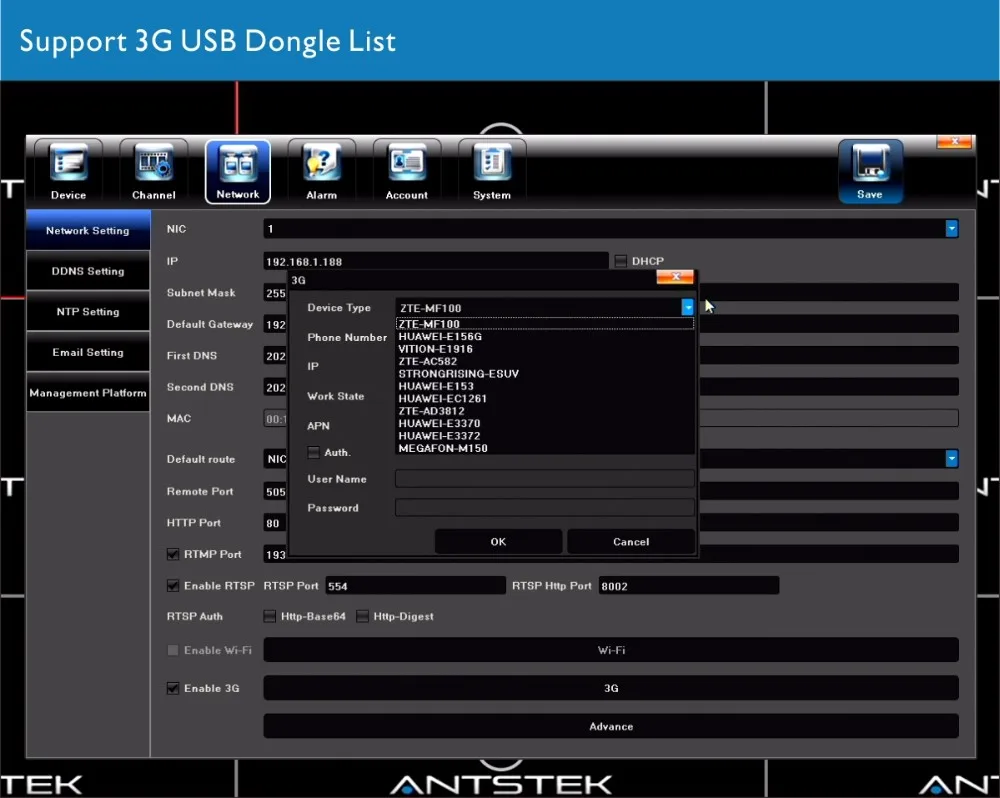Choose VITION-E1916 from the list
The image size is (1000, 798).
[545, 349]
